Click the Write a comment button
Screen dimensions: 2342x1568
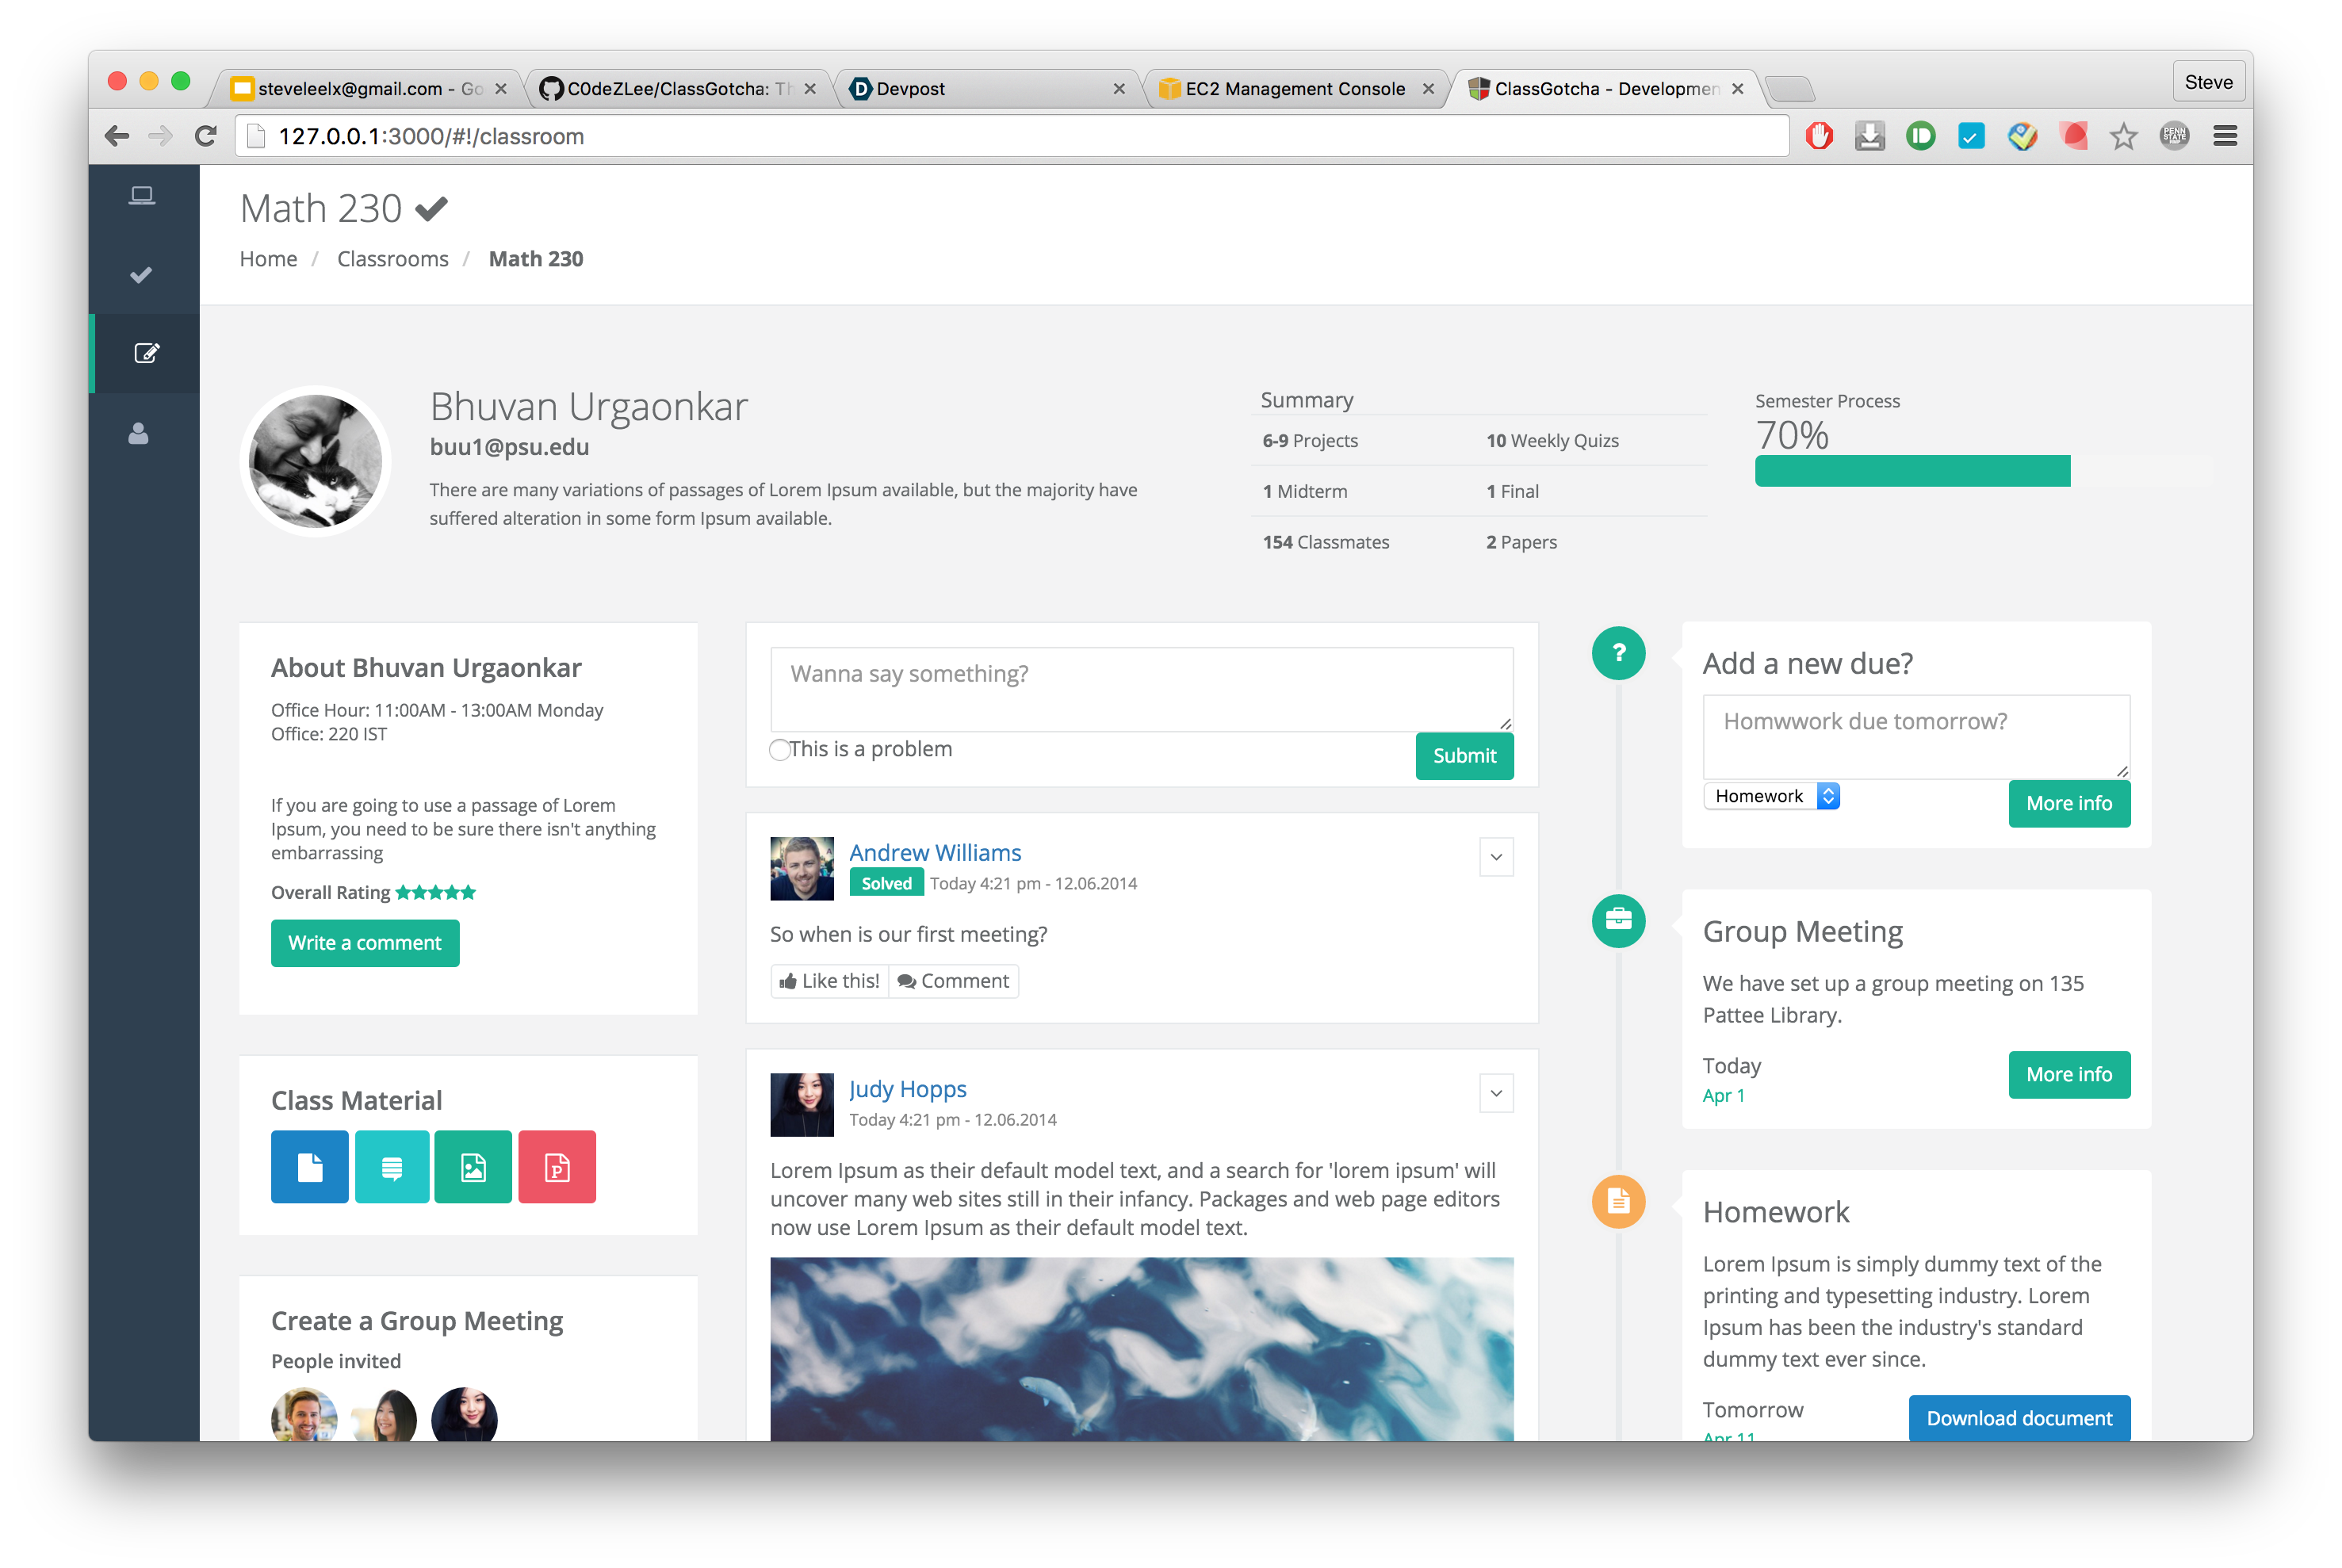tap(365, 943)
